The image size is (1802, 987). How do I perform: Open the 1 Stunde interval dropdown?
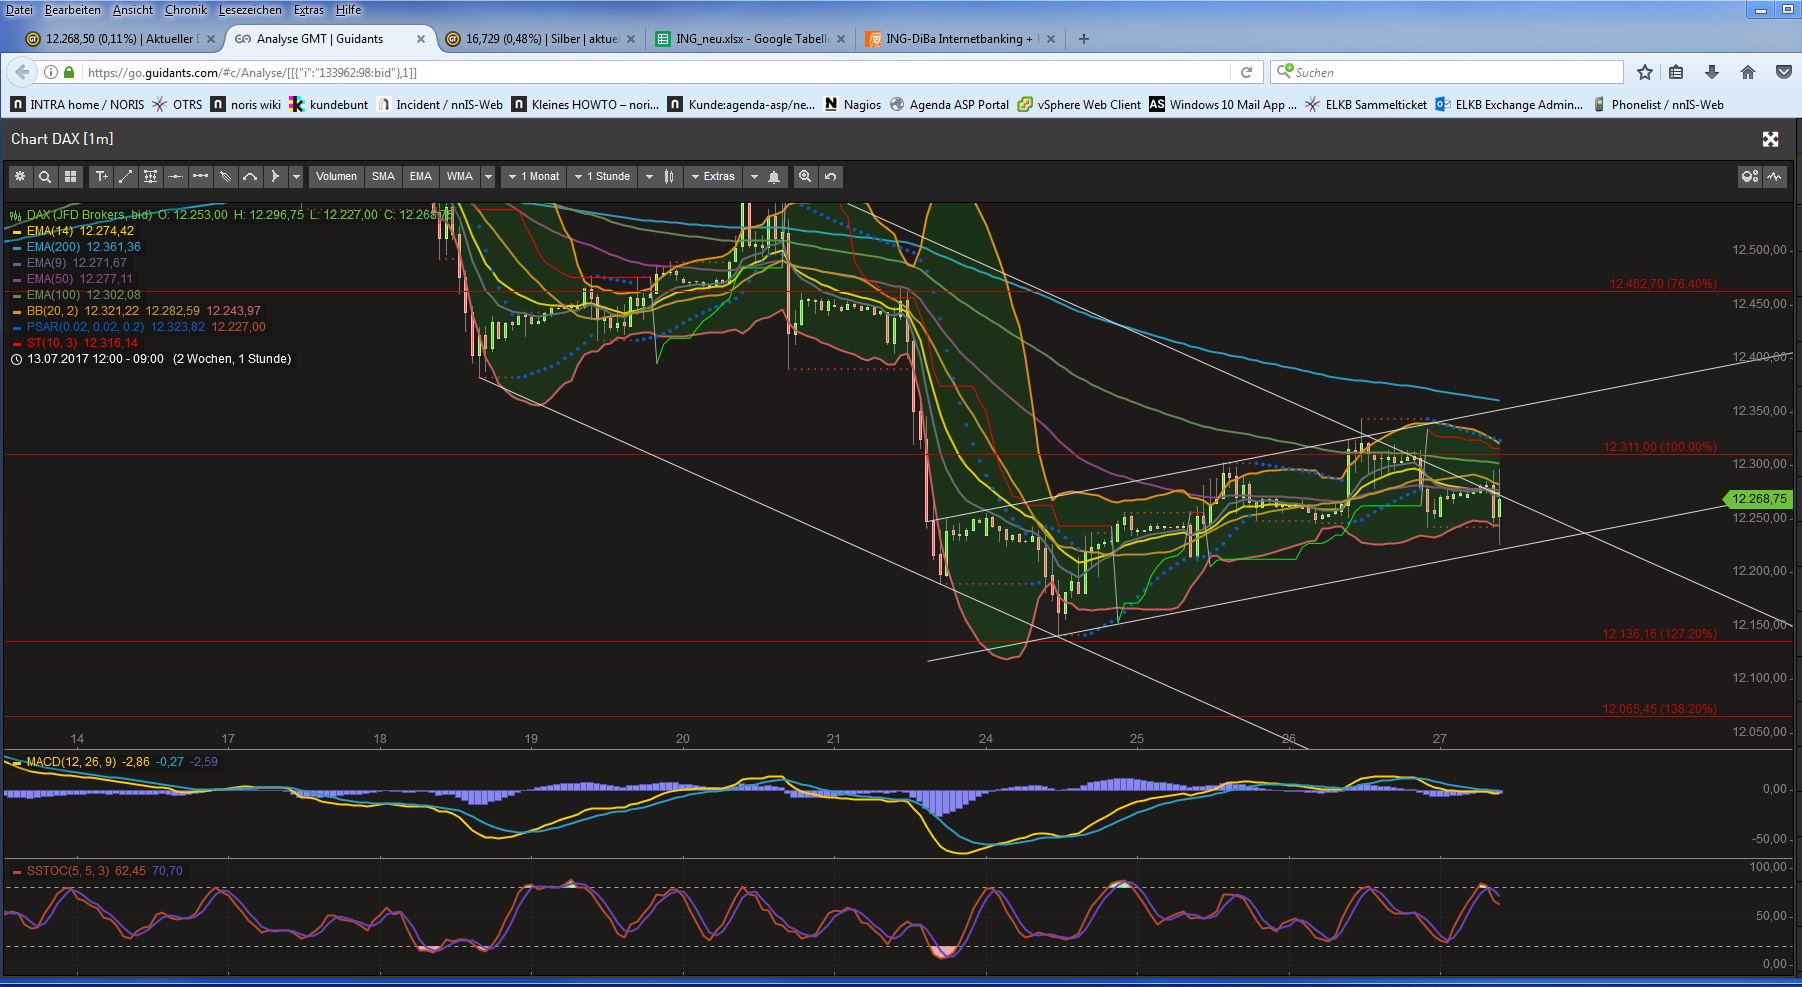[x=602, y=177]
